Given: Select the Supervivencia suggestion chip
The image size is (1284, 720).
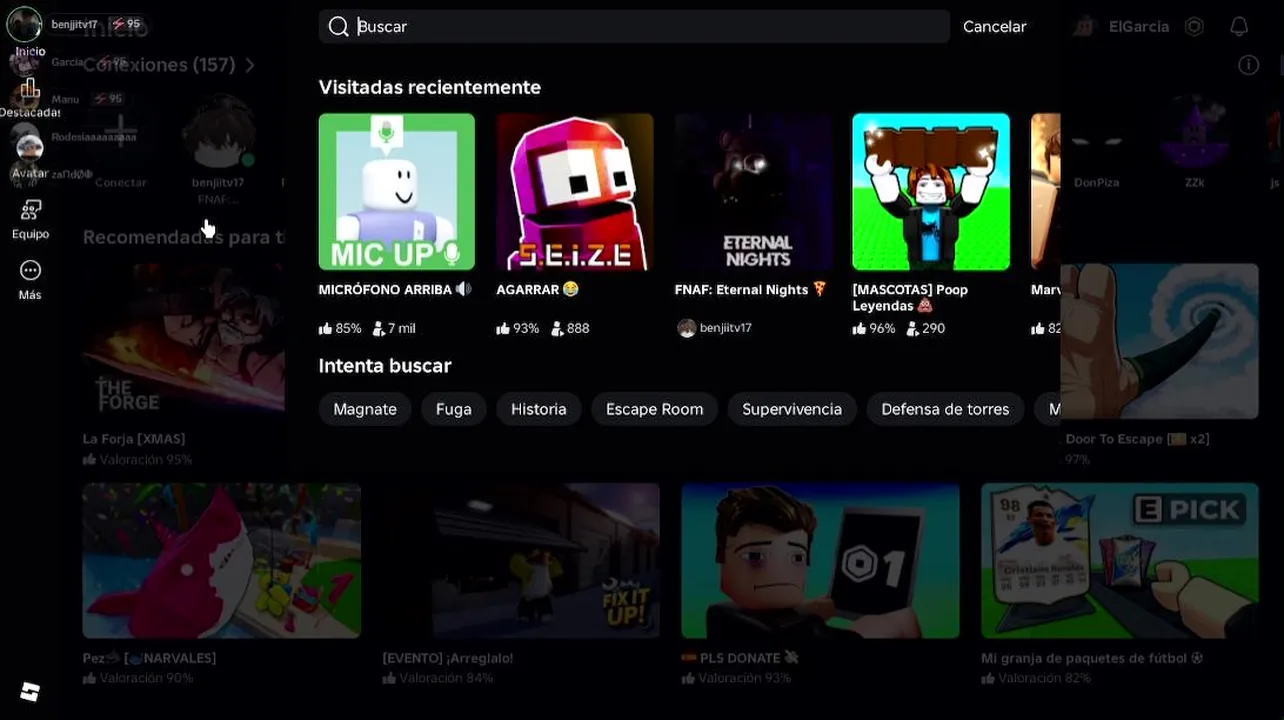Looking at the screenshot, I should click(x=792, y=409).
